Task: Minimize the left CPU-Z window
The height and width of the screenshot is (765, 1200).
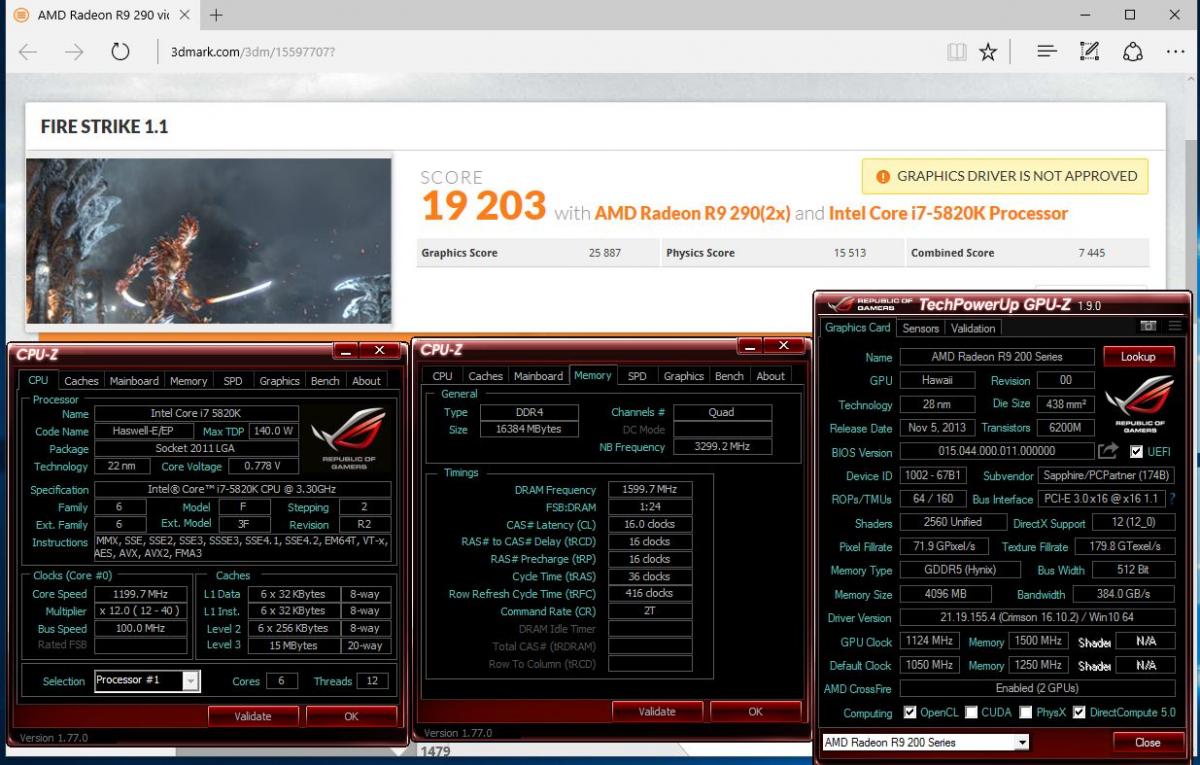Action: pyautogui.click(x=345, y=351)
